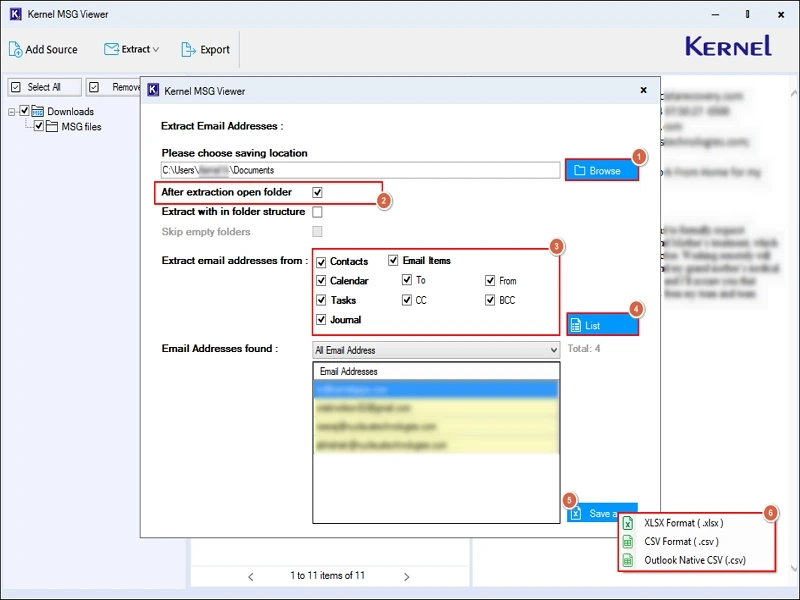Click the List button
The width and height of the screenshot is (800, 600).
pos(602,325)
